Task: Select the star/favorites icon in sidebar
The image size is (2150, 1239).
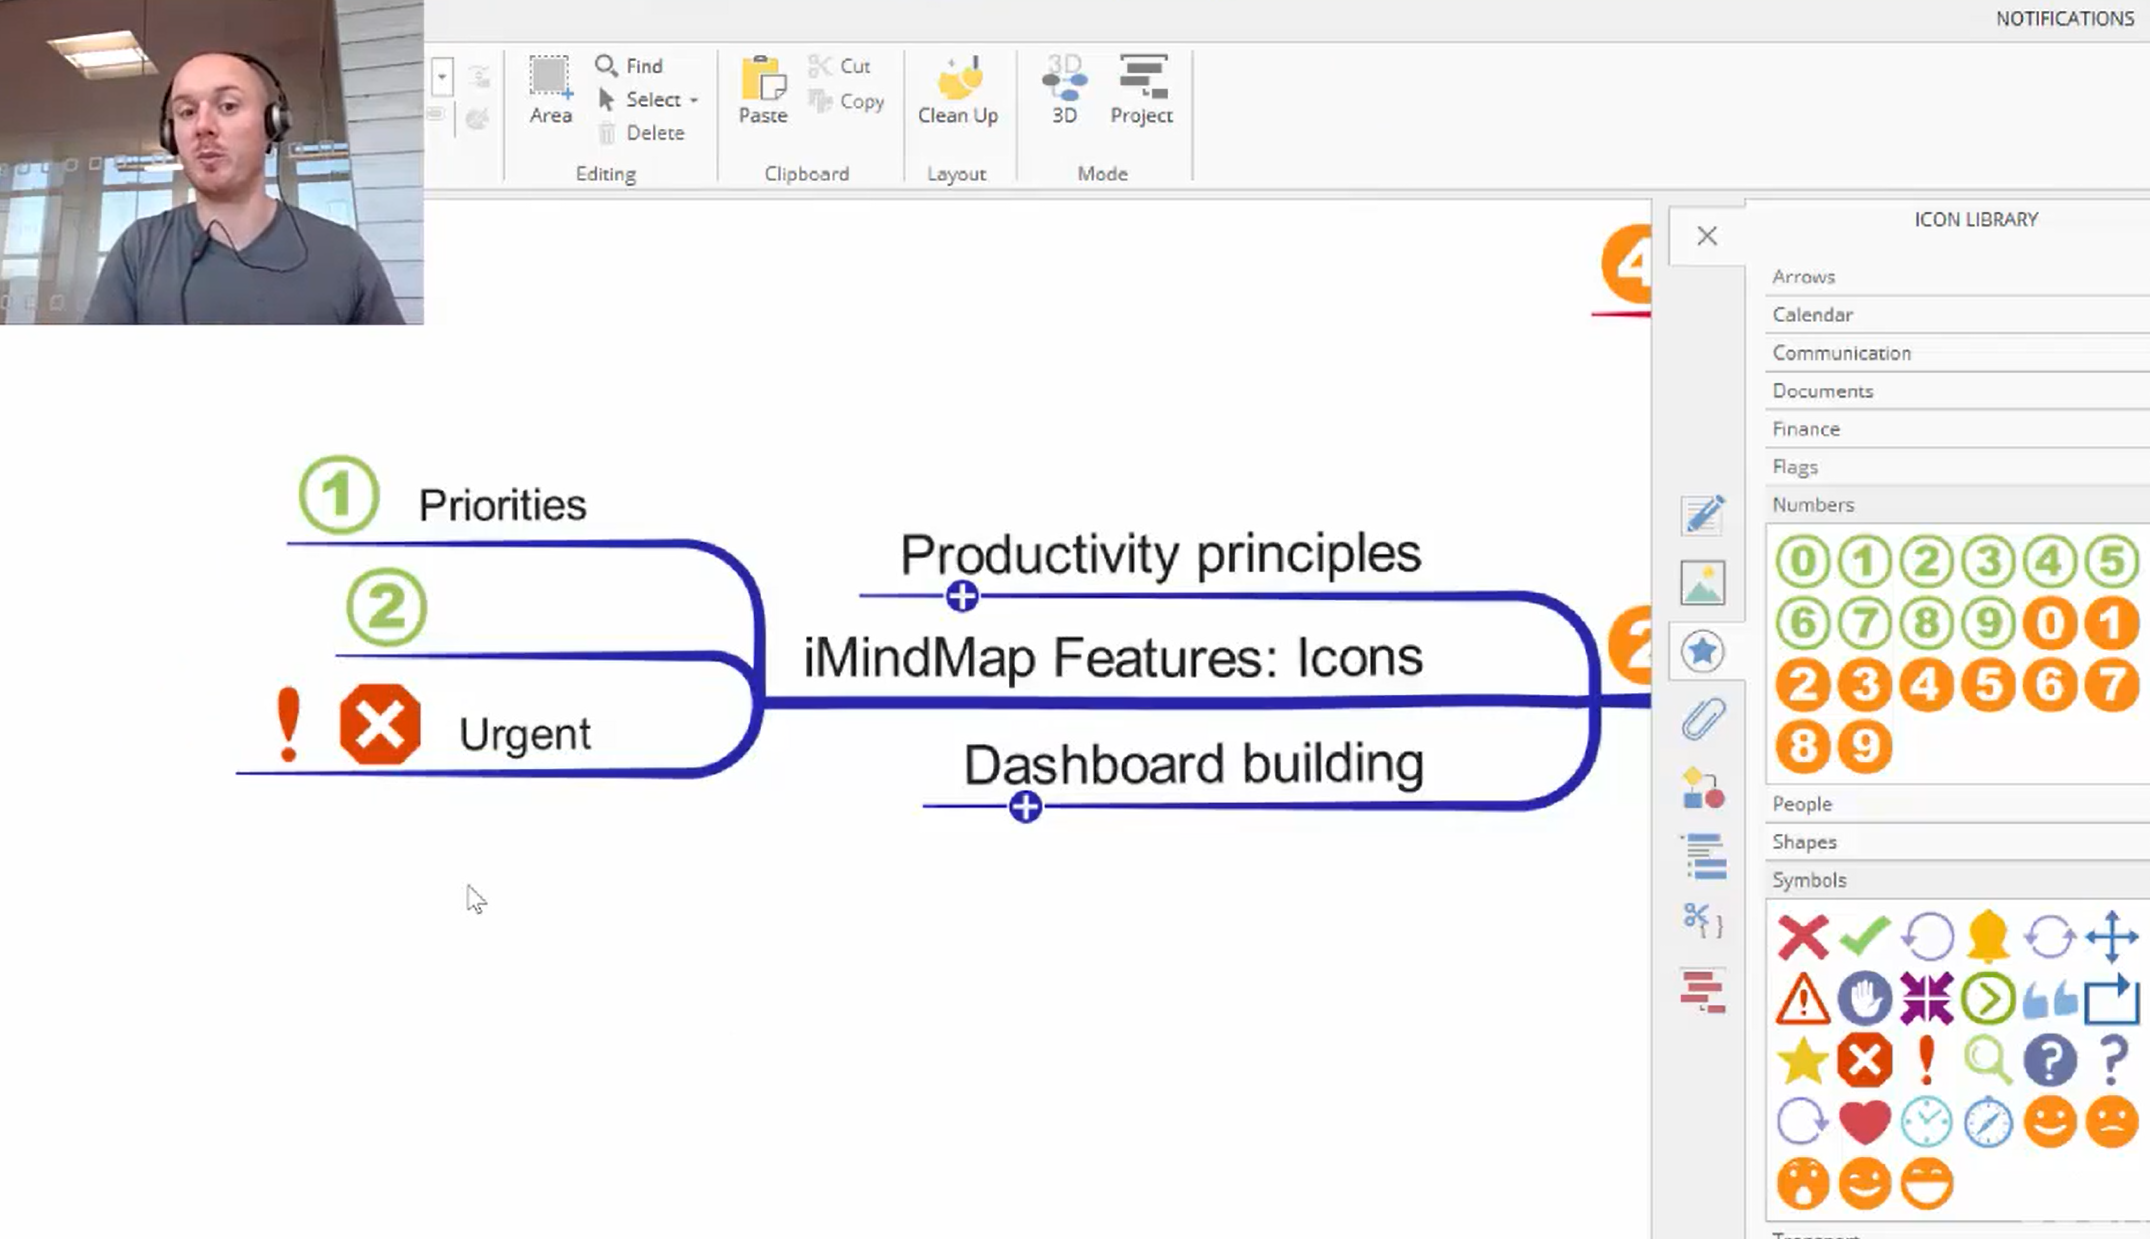Action: click(1701, 650)
